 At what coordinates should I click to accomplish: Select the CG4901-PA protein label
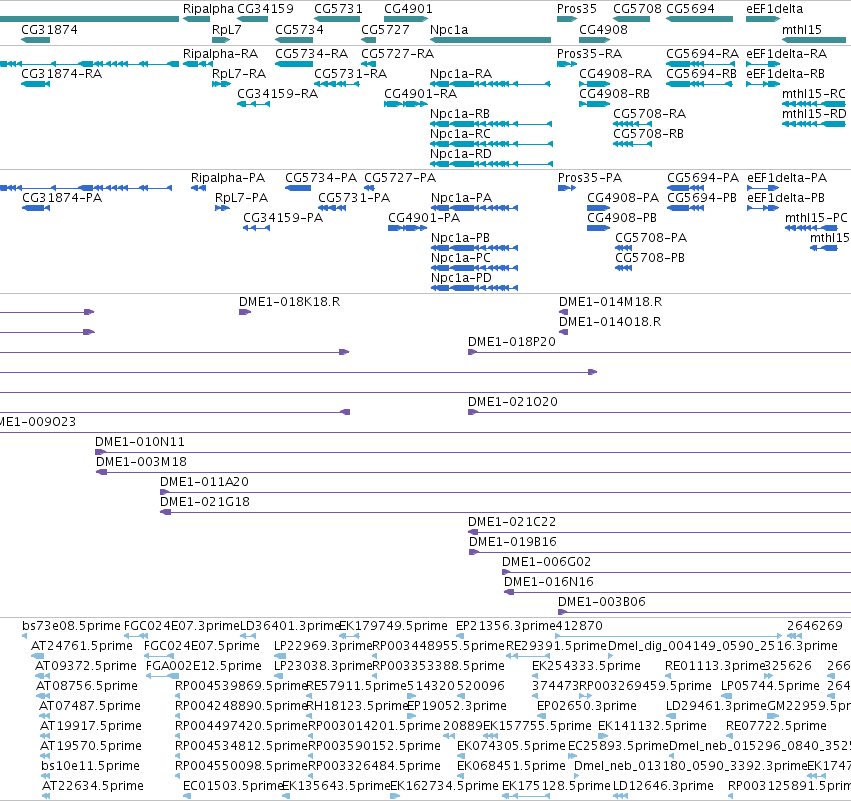tap(424, 218)
